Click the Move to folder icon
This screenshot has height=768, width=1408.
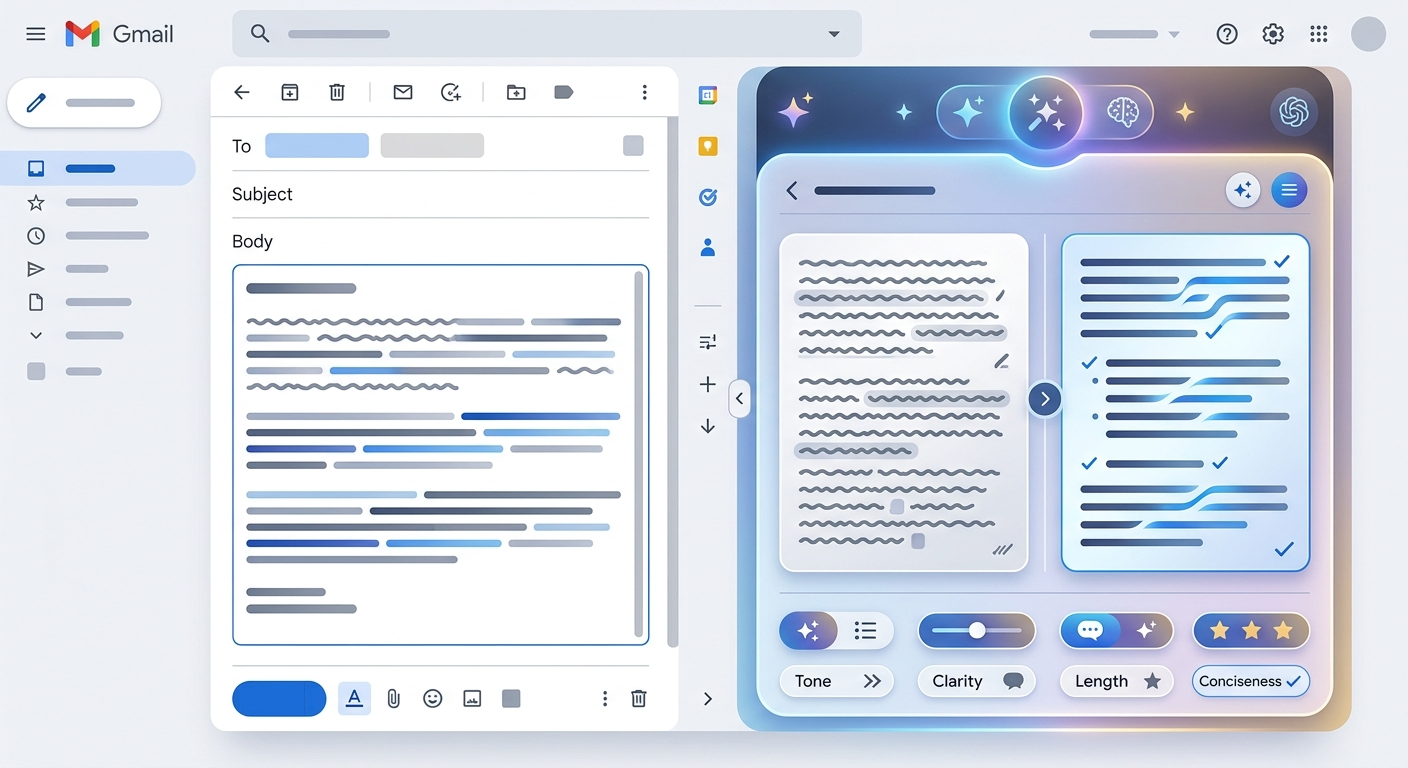[x=516, y=92]
